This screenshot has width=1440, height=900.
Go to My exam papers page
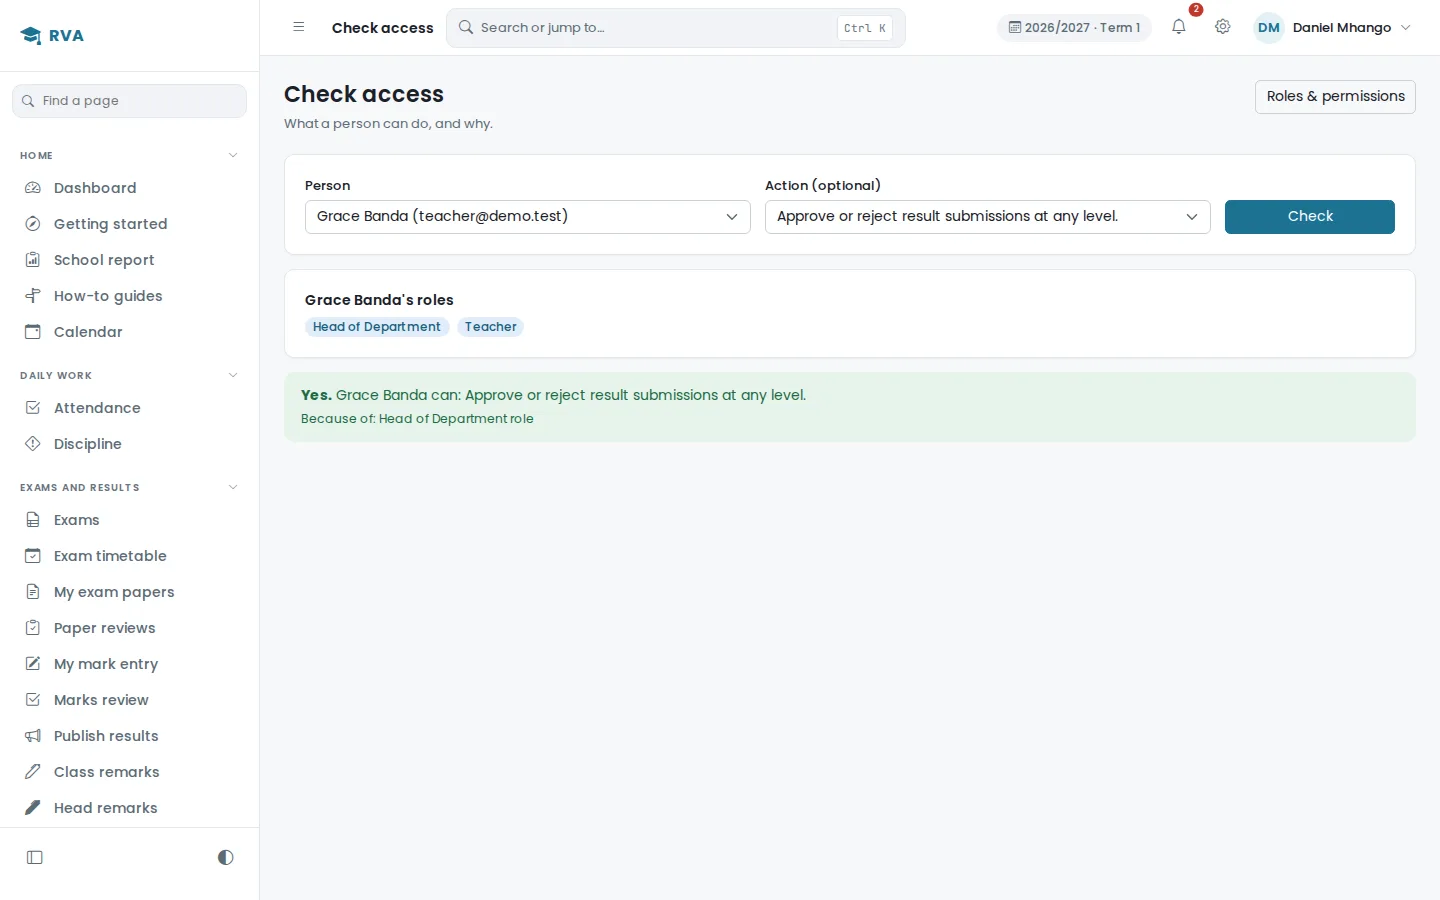tap(130, 592)
